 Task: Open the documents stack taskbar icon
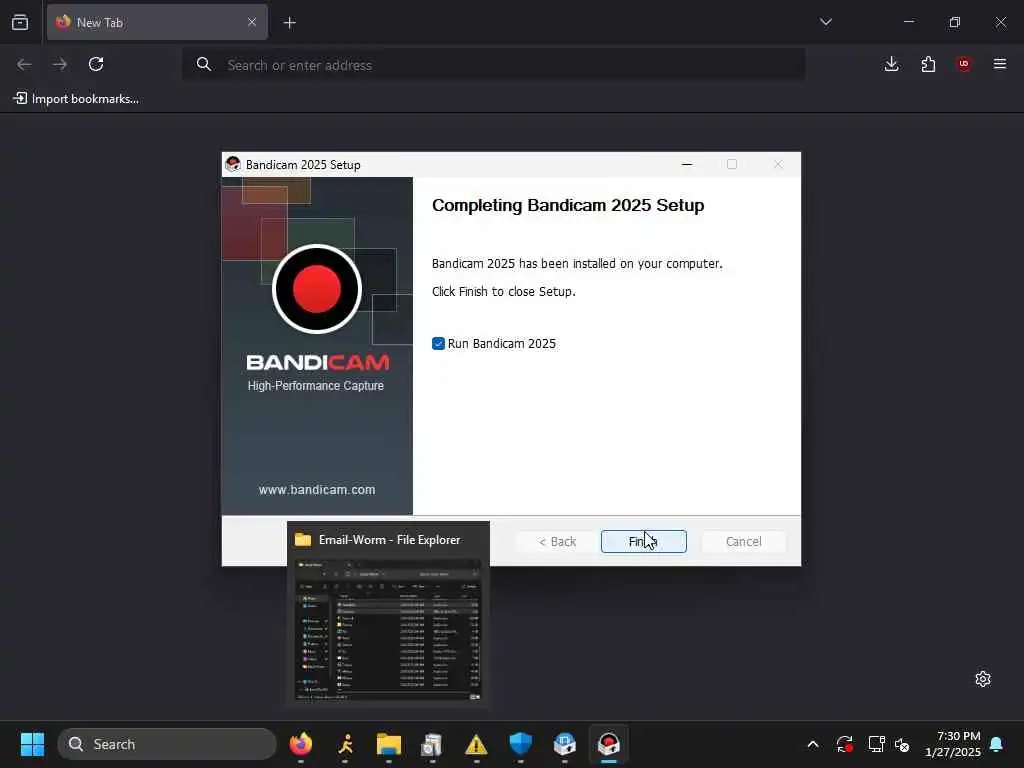pos(432,744)
